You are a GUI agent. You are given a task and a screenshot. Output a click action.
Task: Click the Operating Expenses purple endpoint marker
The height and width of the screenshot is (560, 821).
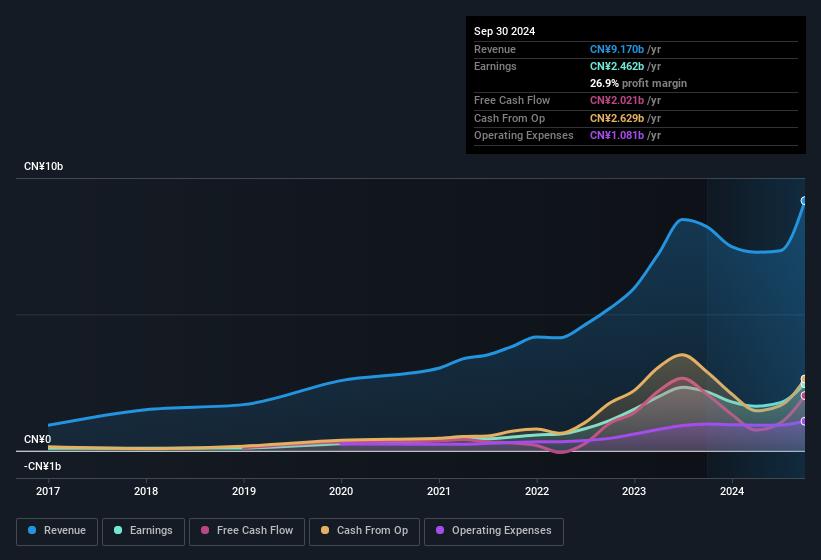804,421
